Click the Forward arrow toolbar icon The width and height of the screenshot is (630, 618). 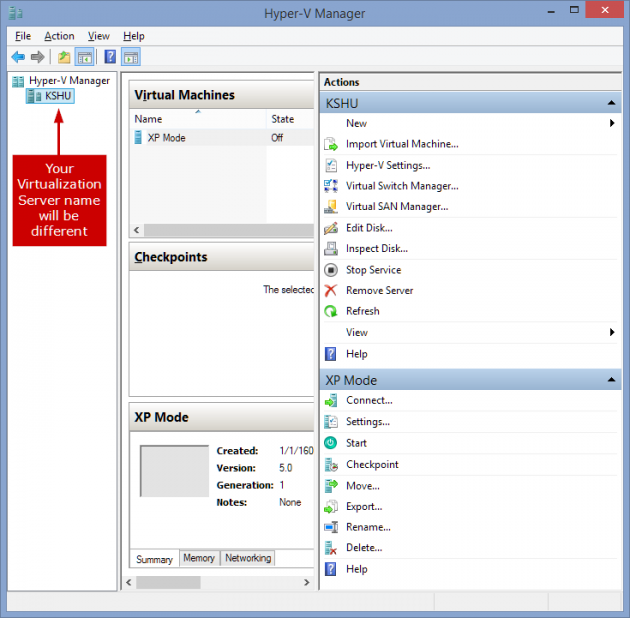coord(37,57)
